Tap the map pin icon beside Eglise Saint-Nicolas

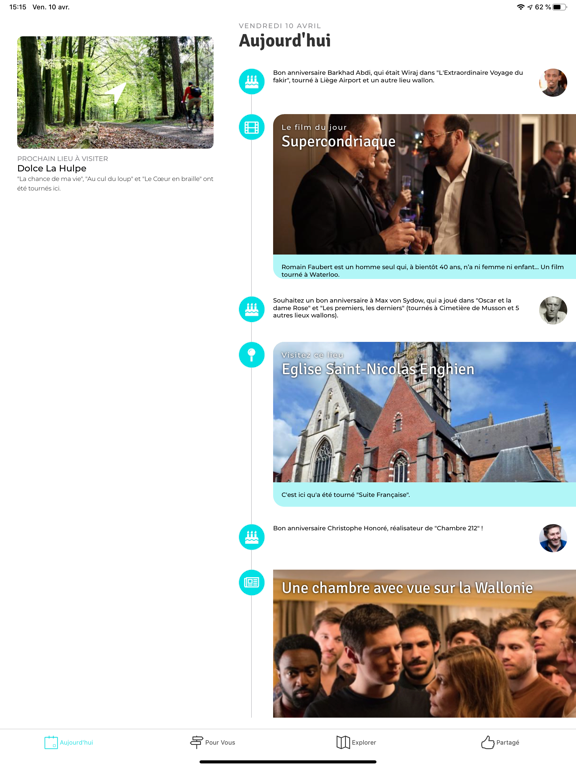251,355
